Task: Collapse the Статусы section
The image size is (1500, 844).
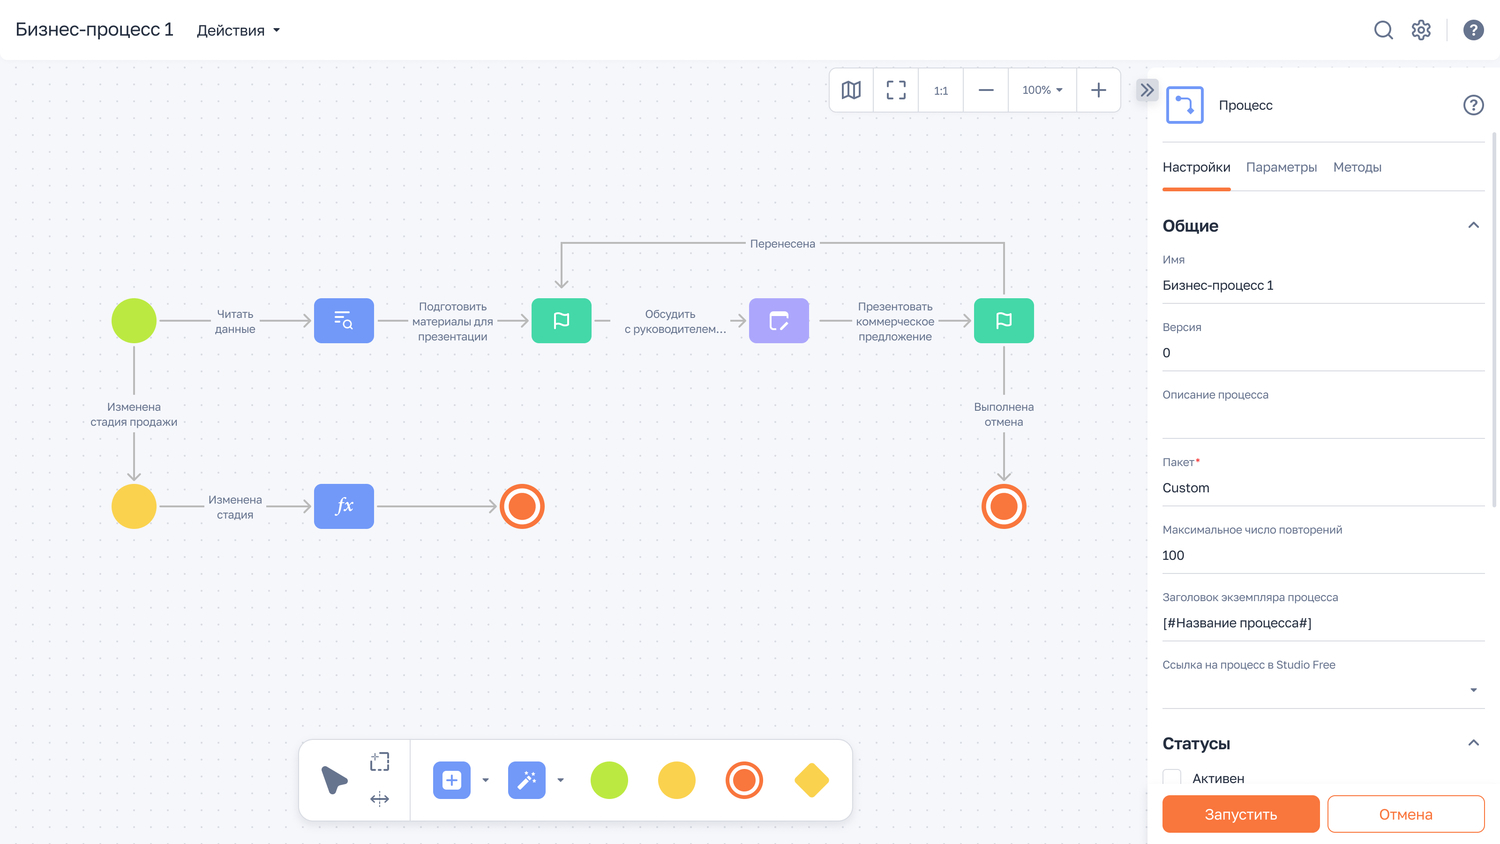Action: click(1473, 743)
